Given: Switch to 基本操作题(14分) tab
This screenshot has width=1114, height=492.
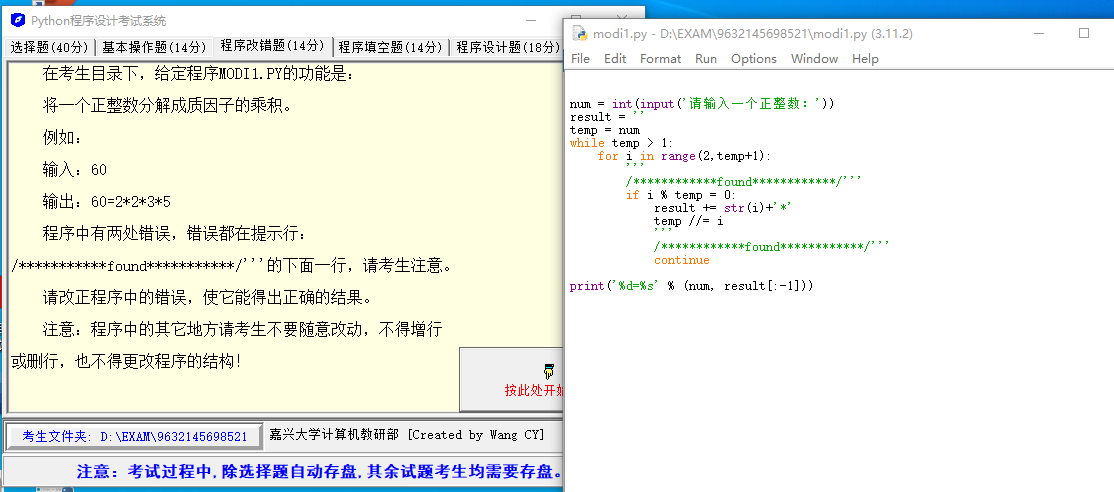Looking at the screenshot, I should (153, 48).
